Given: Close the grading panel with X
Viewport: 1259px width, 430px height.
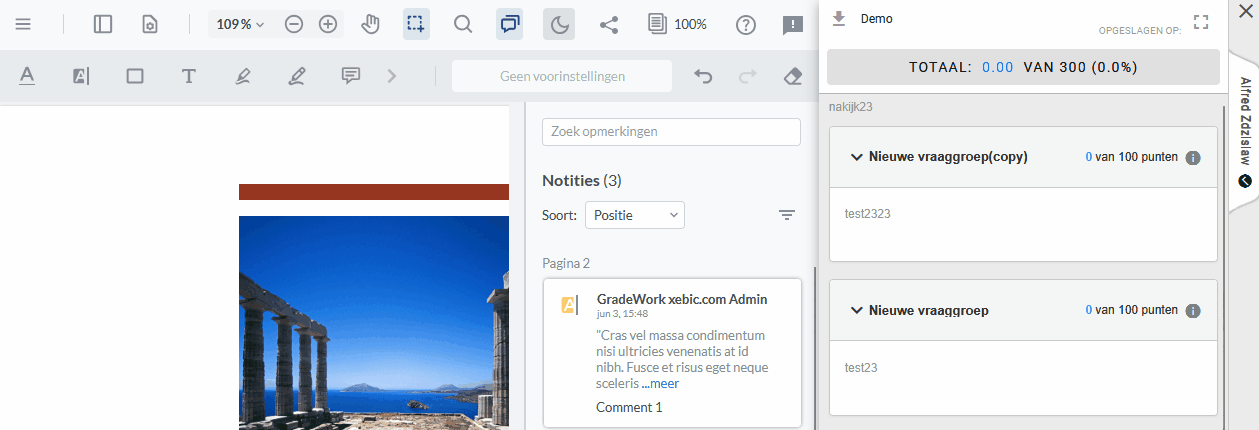Looking at the screenshot, I should (1245, 11).
